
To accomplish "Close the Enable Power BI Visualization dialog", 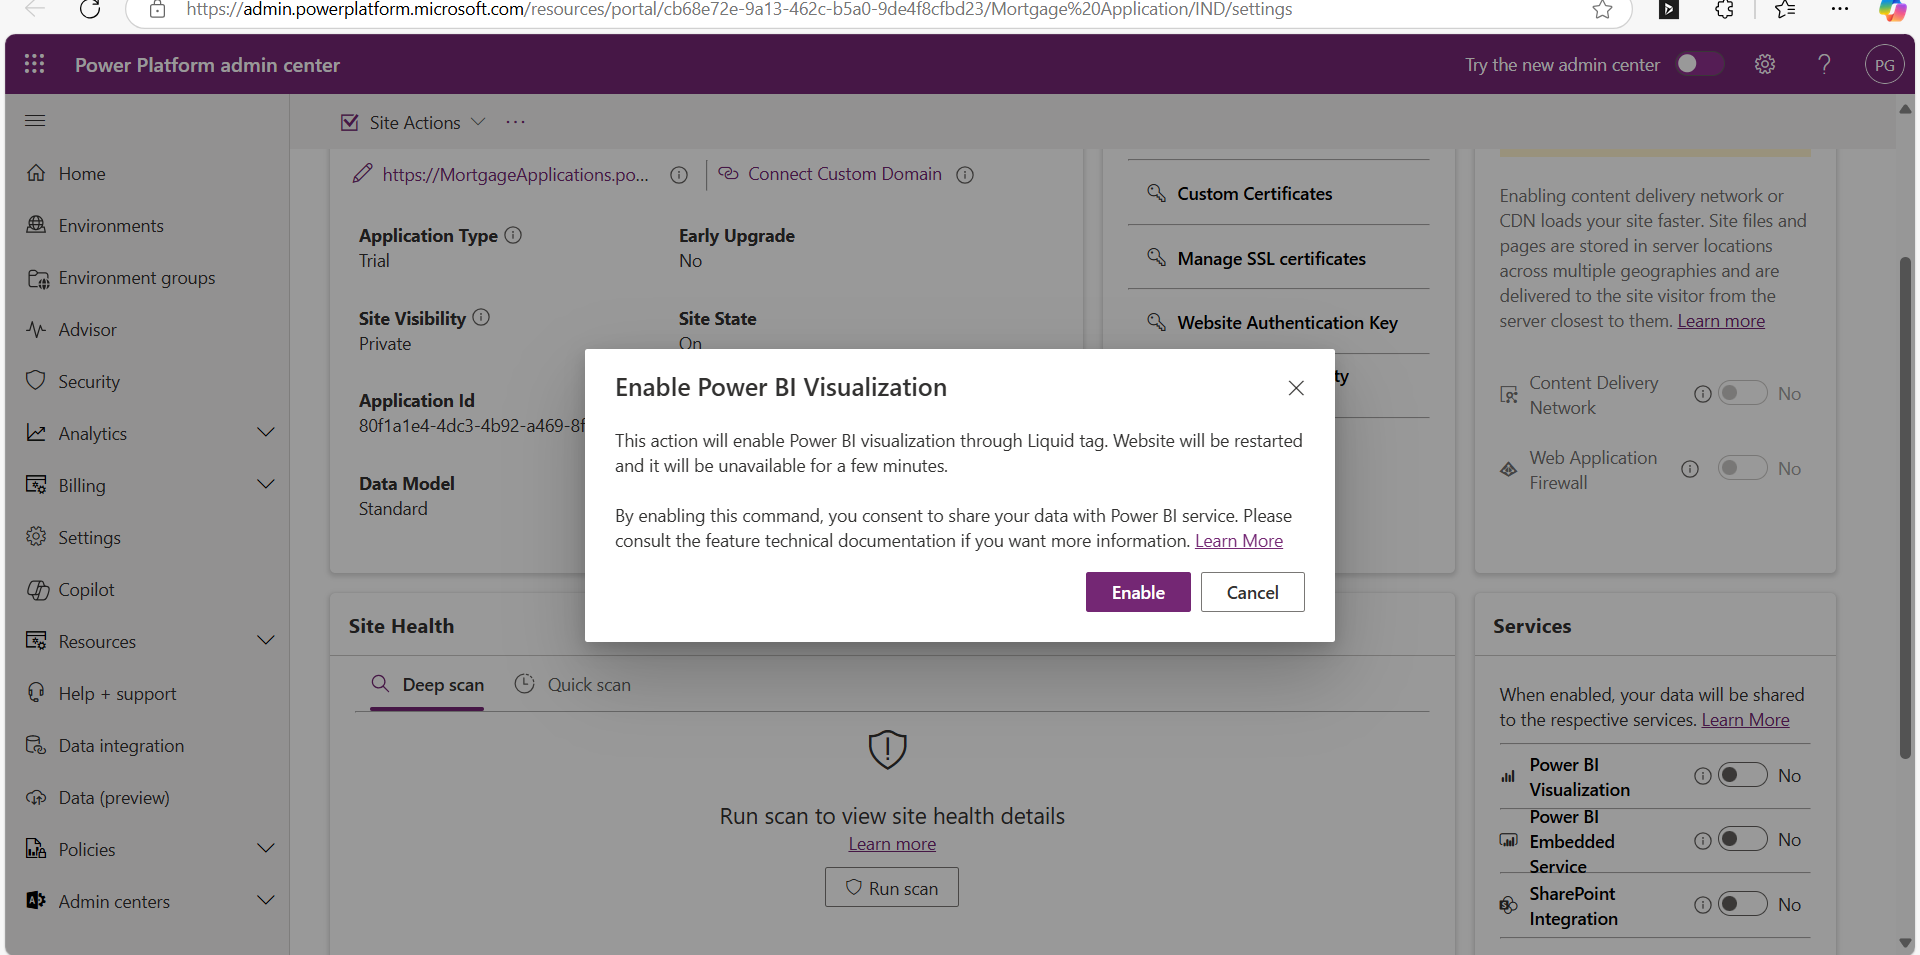I will [x=1296, y=388].
